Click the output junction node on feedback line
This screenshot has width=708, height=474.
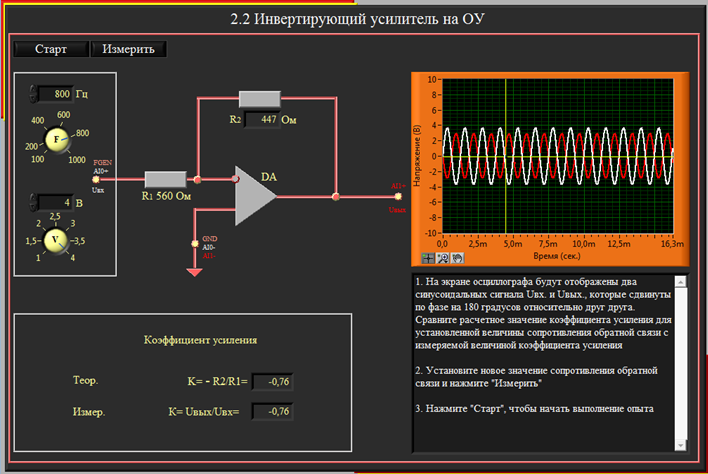tap(335, 197)
